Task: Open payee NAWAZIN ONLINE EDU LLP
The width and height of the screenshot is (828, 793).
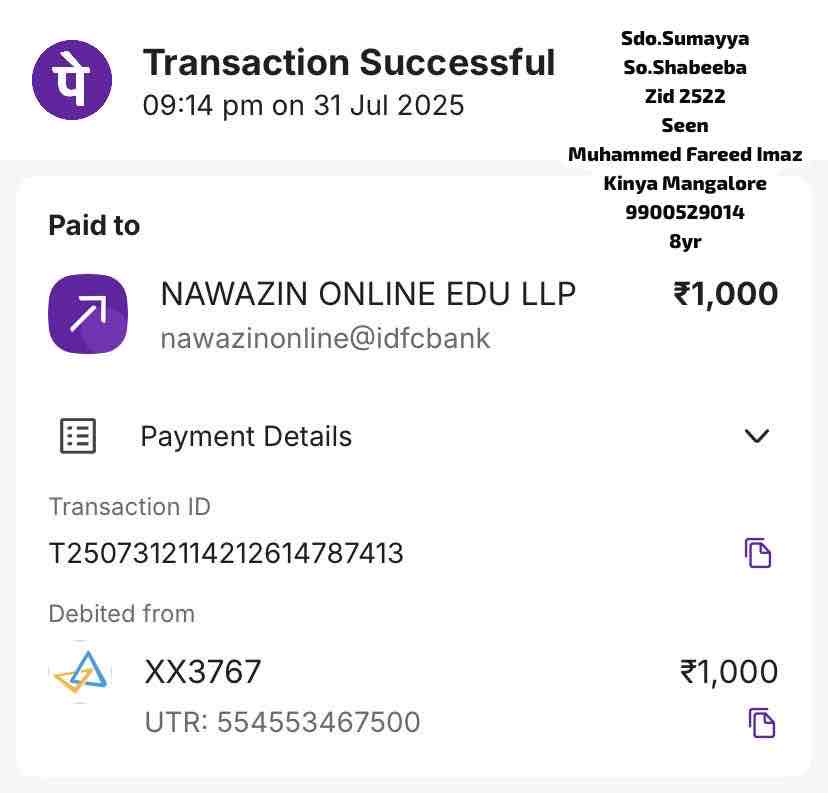Action: pos(368,294)
